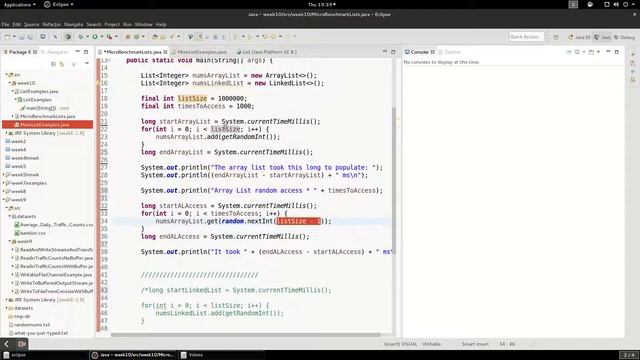Viewport: 640px width, 360px height.
Task: Click the Quick Access search field
Action: click(526, 37)
